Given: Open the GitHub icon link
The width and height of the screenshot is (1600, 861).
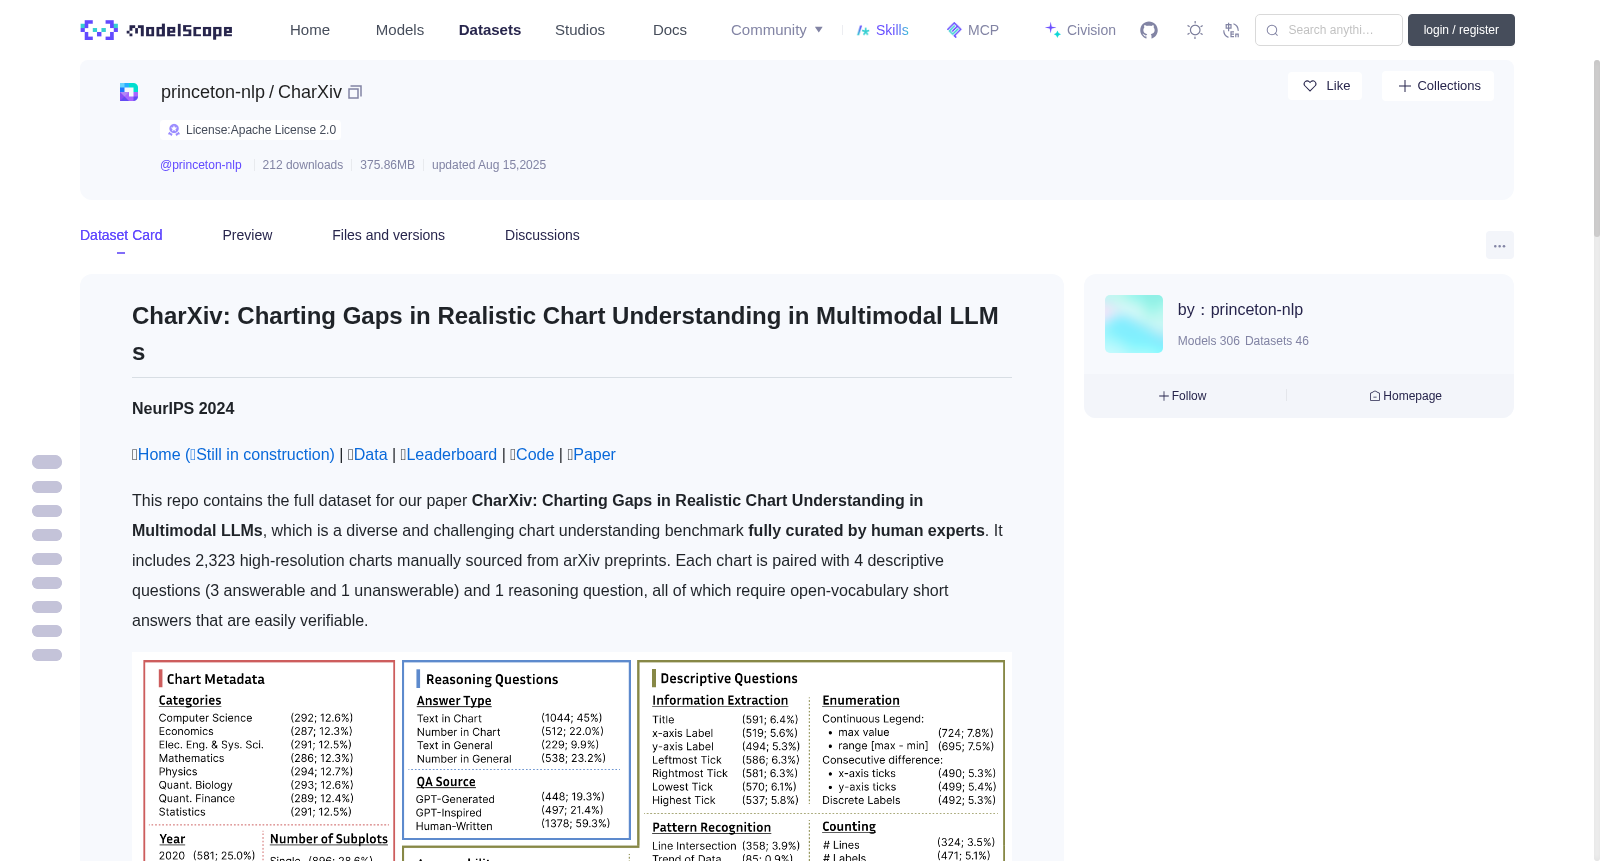Looking at the screenshot, I should (1149, 30).
